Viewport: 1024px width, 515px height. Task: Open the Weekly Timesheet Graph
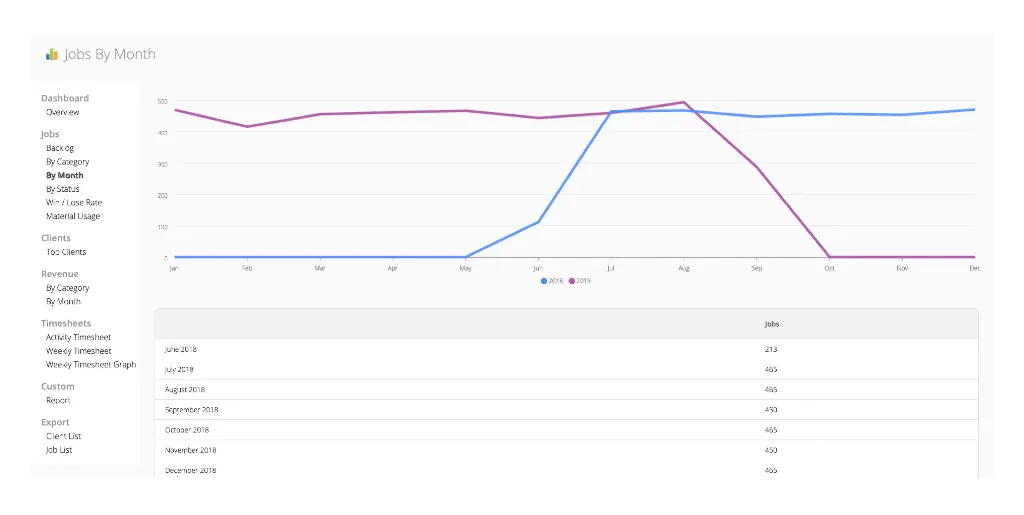90,364
